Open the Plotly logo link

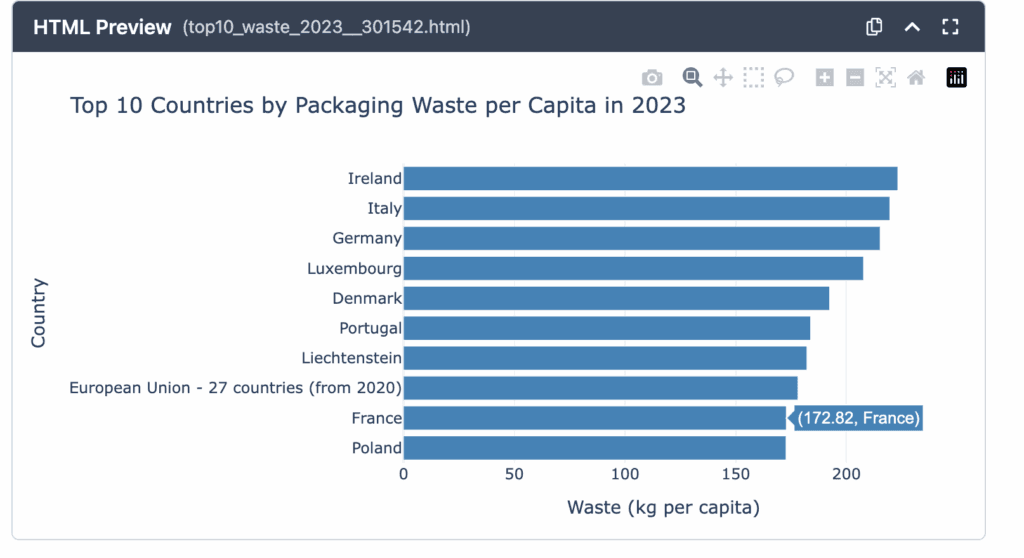coord(956,78)
